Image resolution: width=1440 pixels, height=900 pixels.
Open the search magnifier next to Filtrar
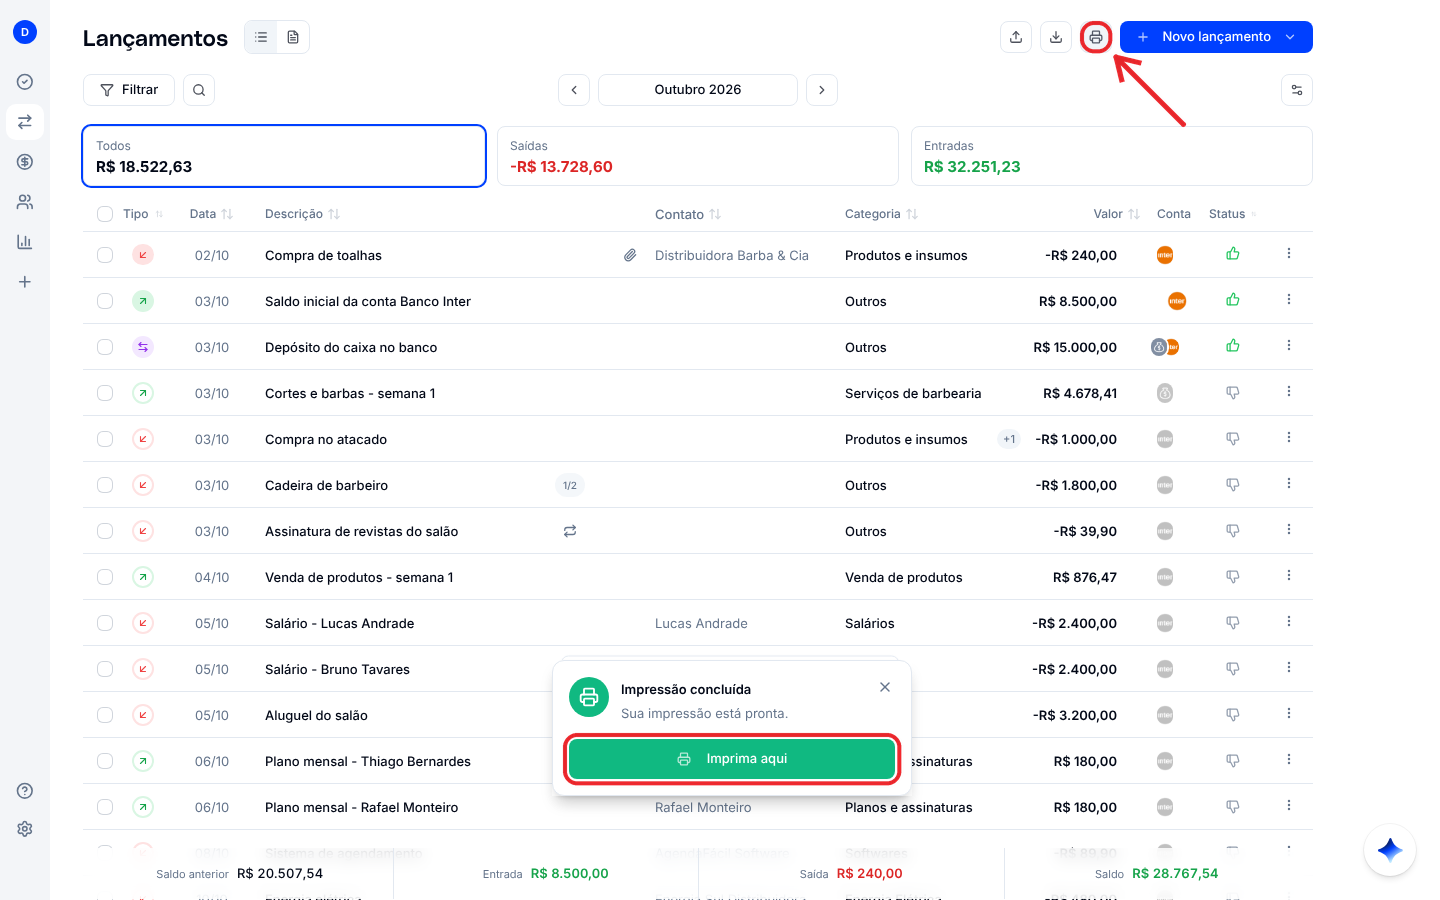[x=199, y=90]
